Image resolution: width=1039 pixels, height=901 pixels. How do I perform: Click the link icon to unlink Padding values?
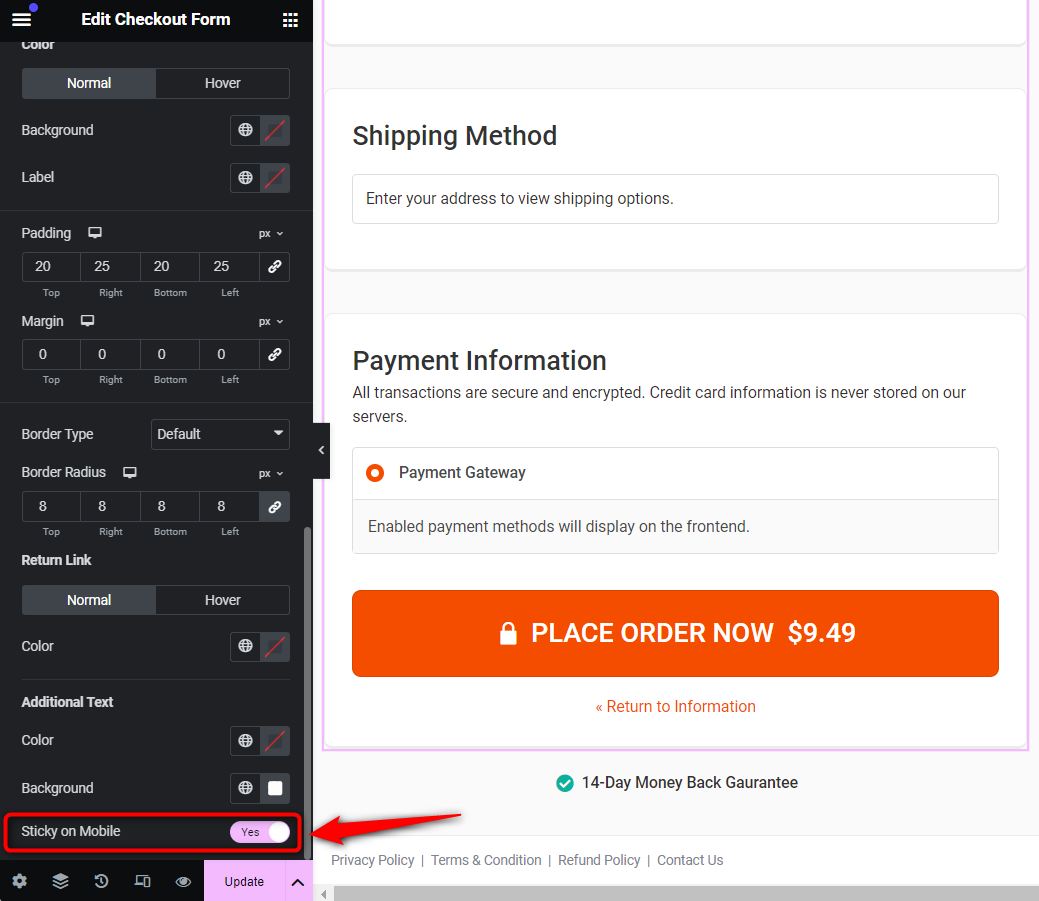point(274,266)
